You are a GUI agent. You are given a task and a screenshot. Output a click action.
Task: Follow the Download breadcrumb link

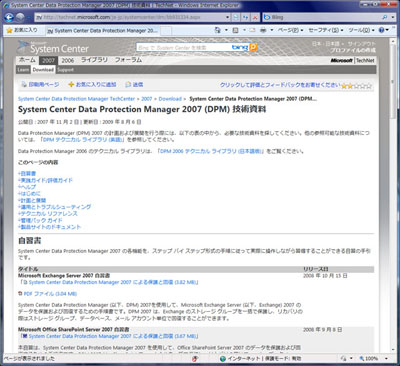[x=170, y=99]
